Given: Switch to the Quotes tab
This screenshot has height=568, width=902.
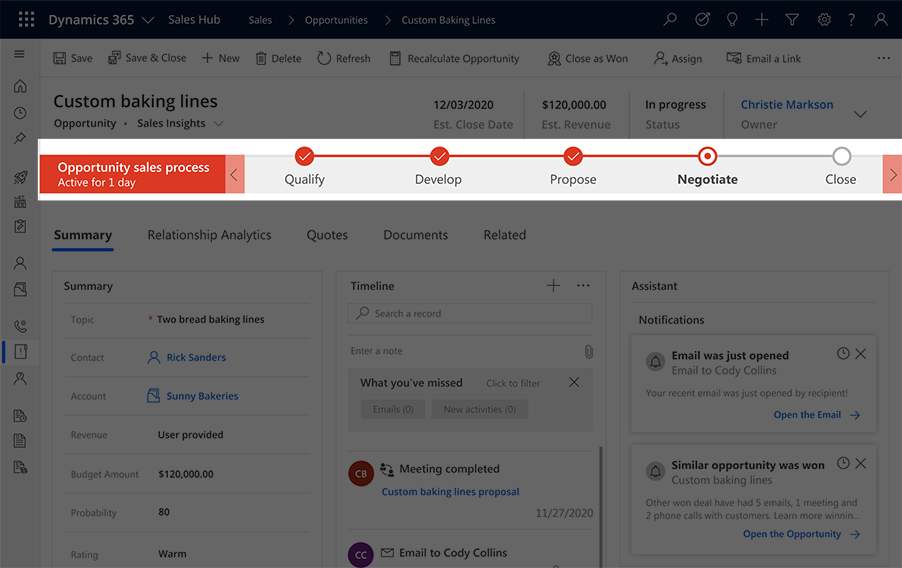Looking at the screenshot, I should (x=327, y=235).
